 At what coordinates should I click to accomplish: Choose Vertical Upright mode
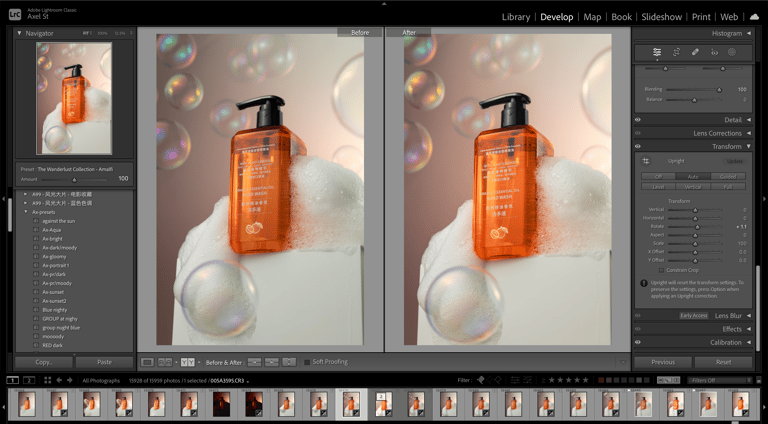(x=693, y=187)
